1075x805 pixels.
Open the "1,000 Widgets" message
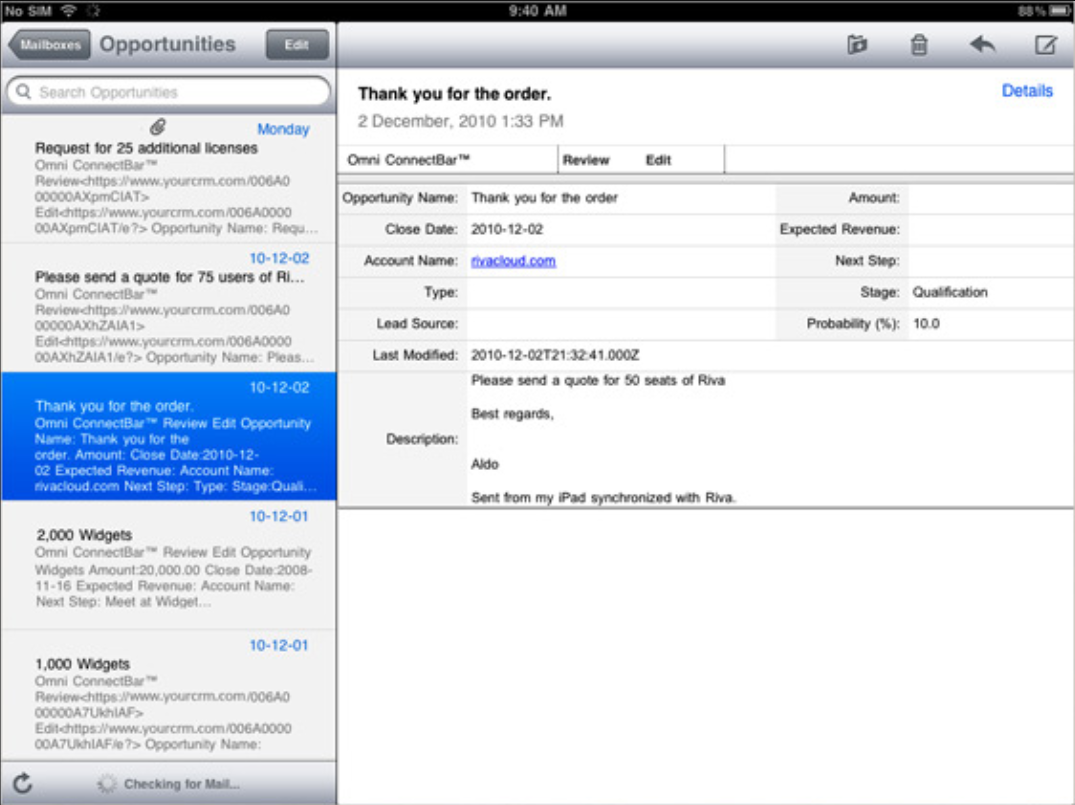pos(169,695)
